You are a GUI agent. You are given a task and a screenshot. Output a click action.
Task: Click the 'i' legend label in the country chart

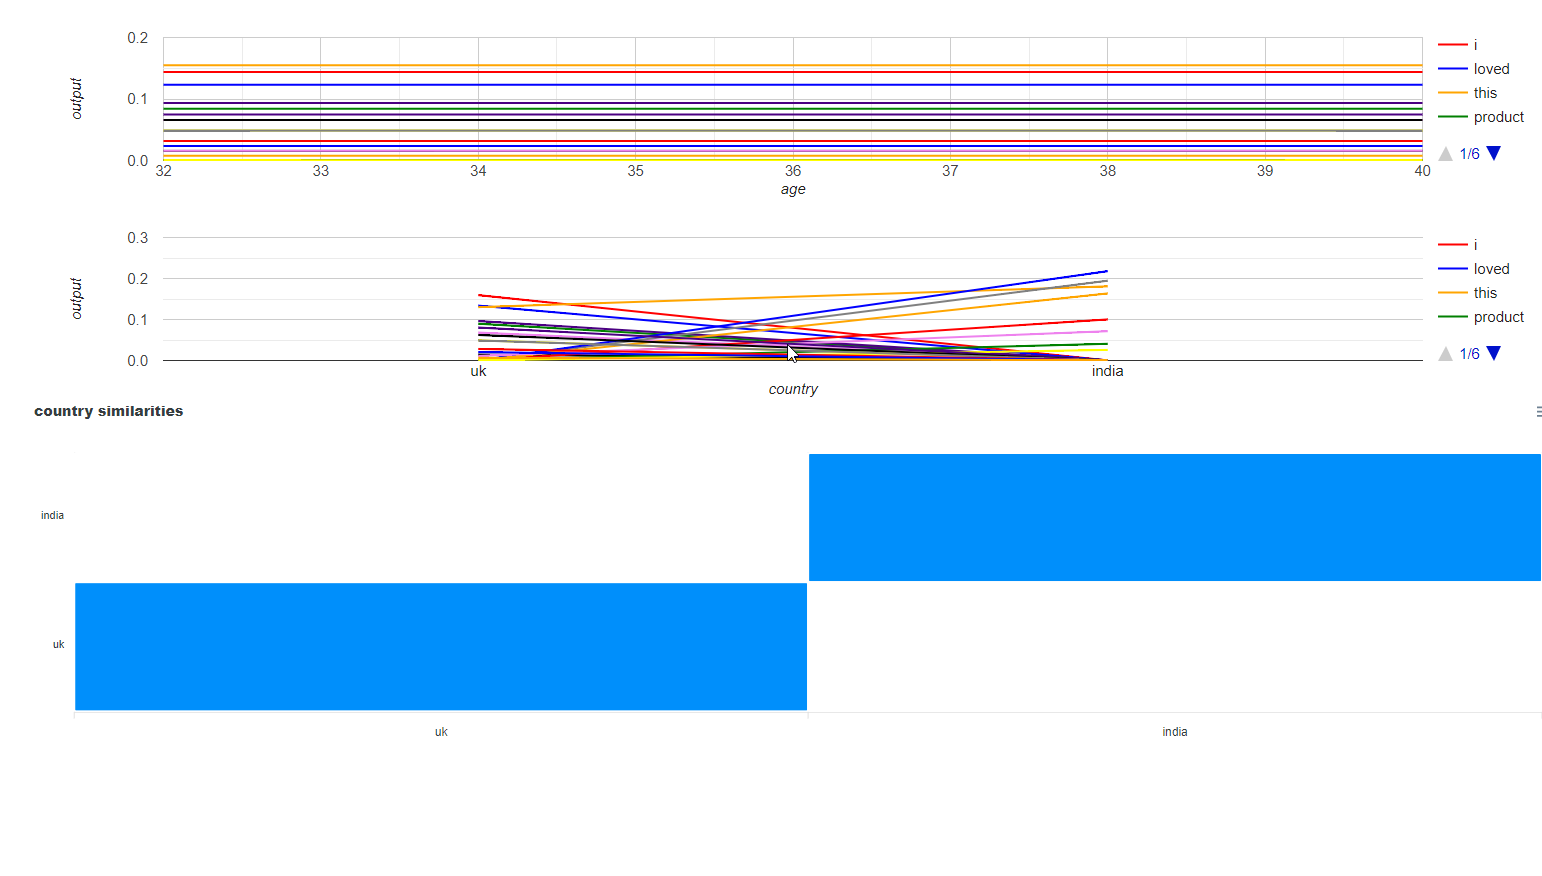tap(1474, 244)
